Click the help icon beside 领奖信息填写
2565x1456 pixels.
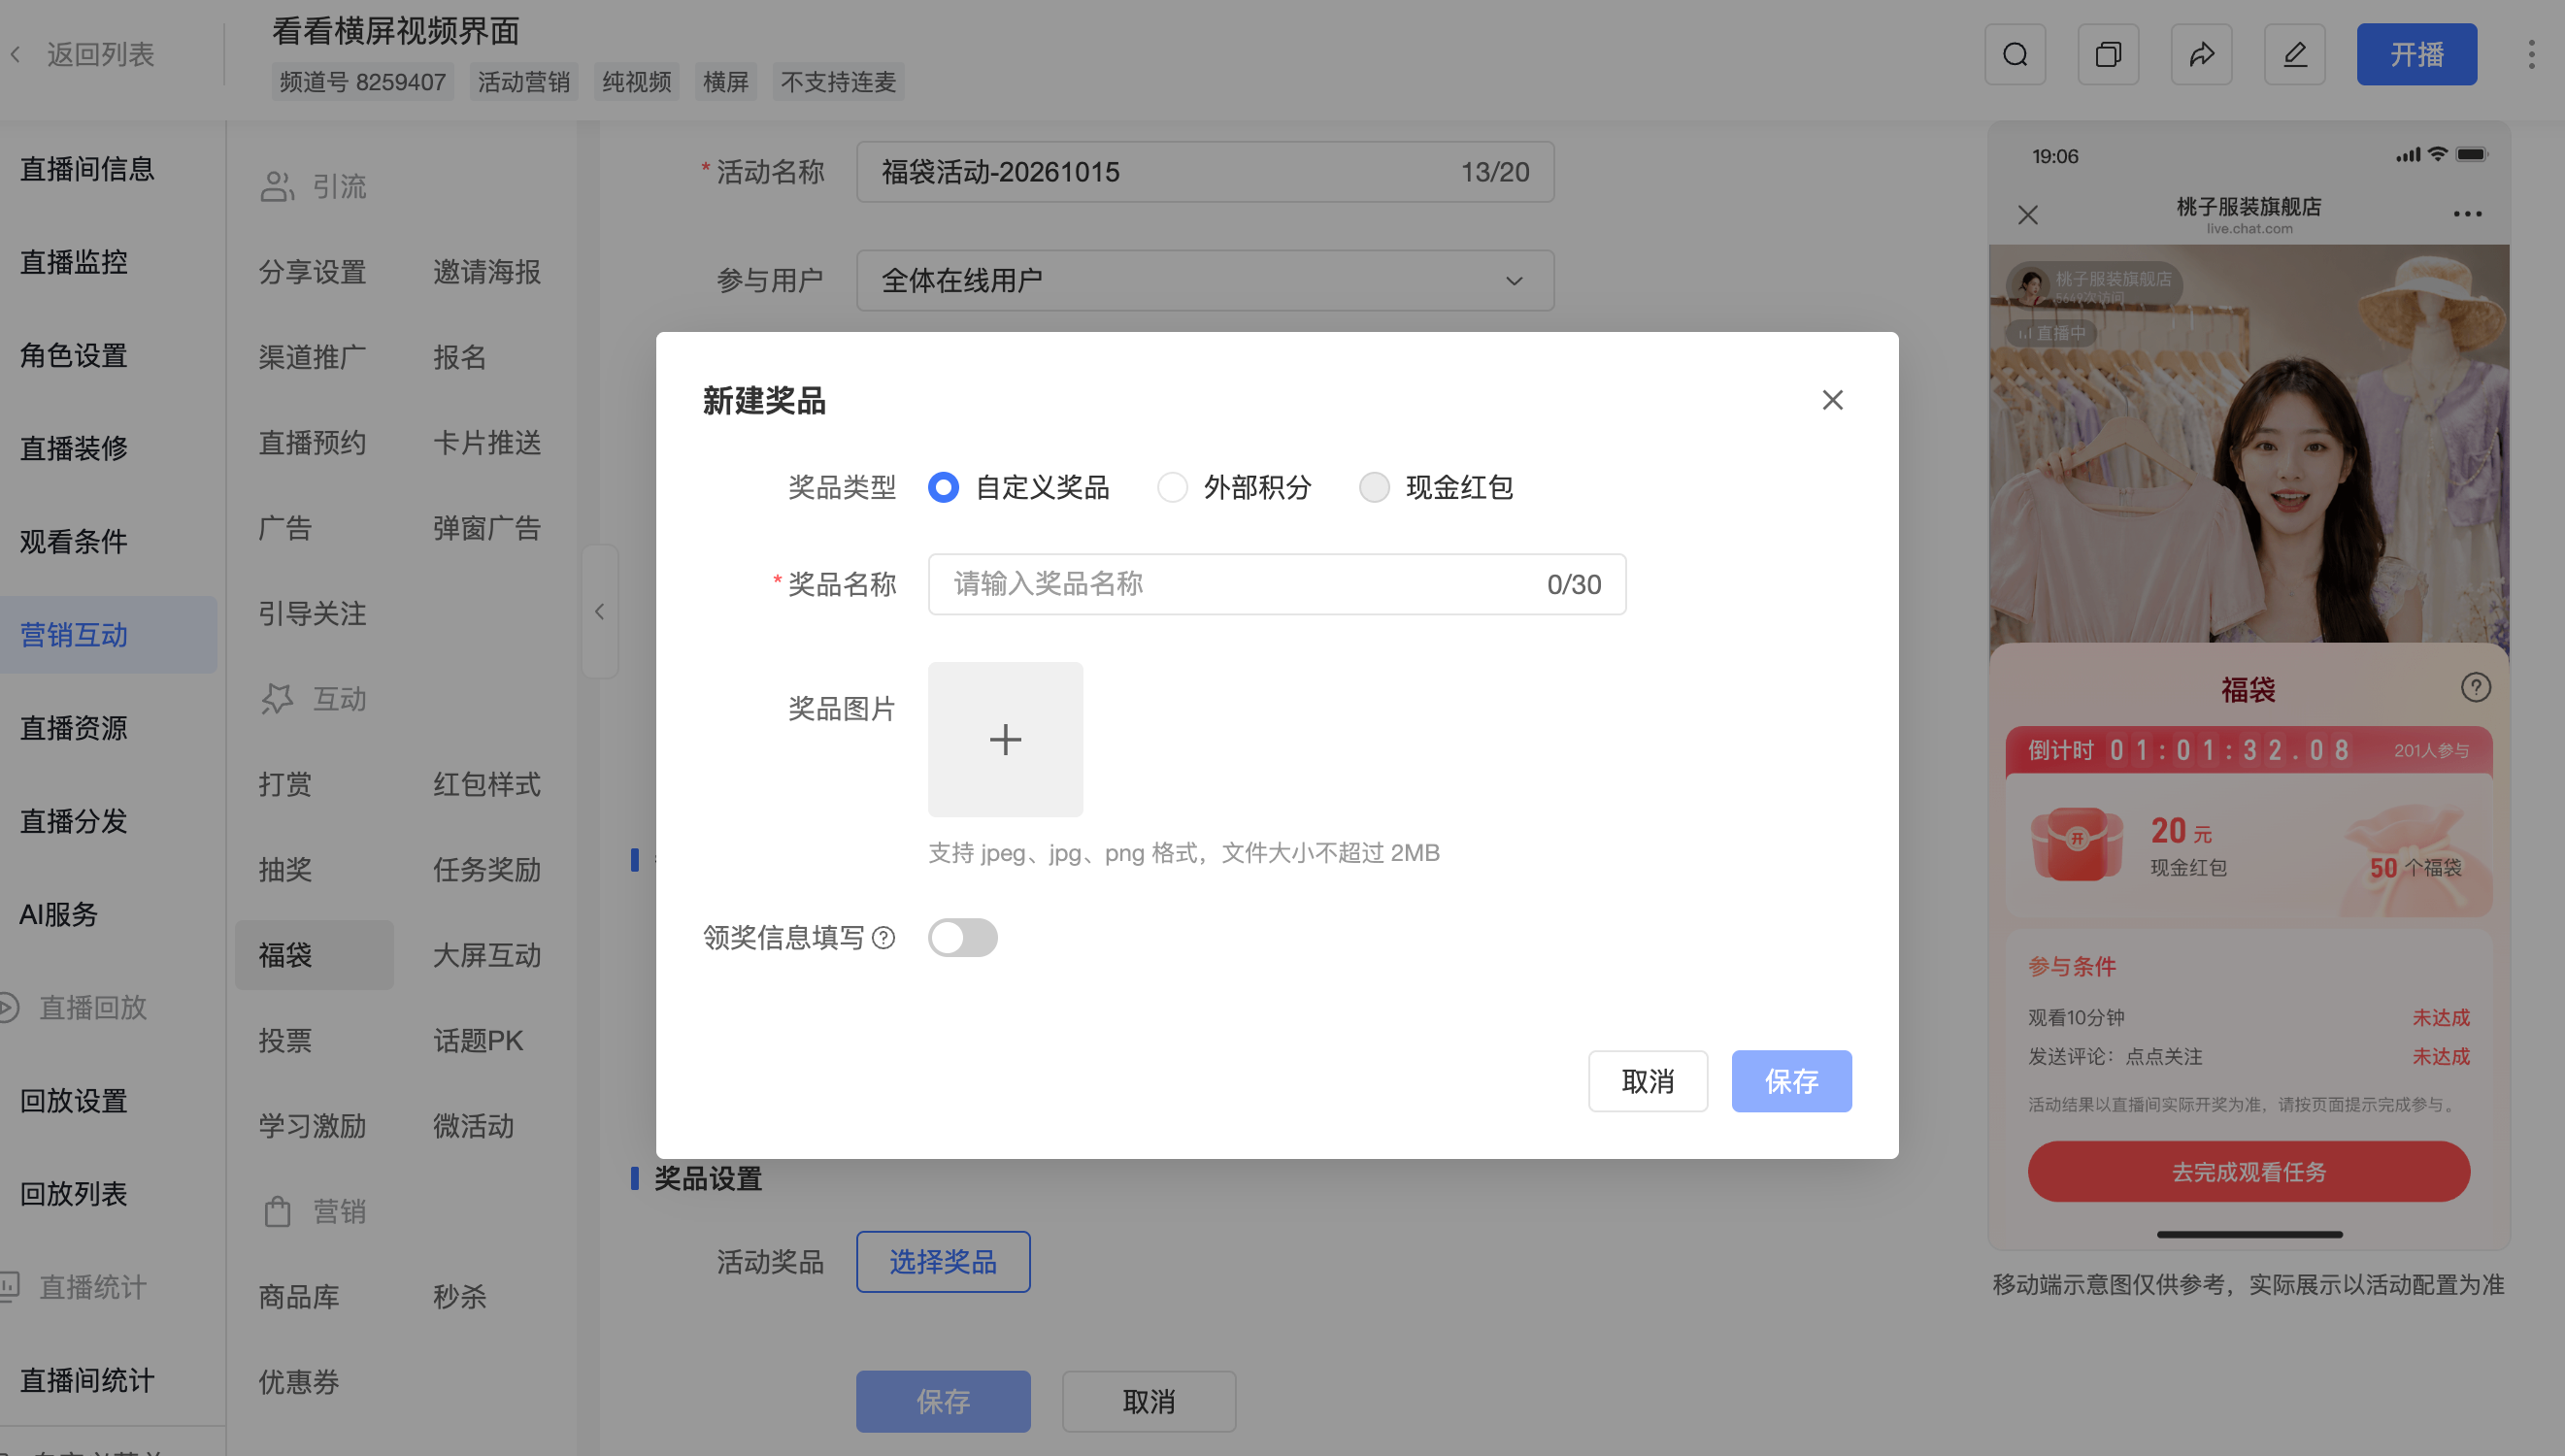click(x=883, y=938)
